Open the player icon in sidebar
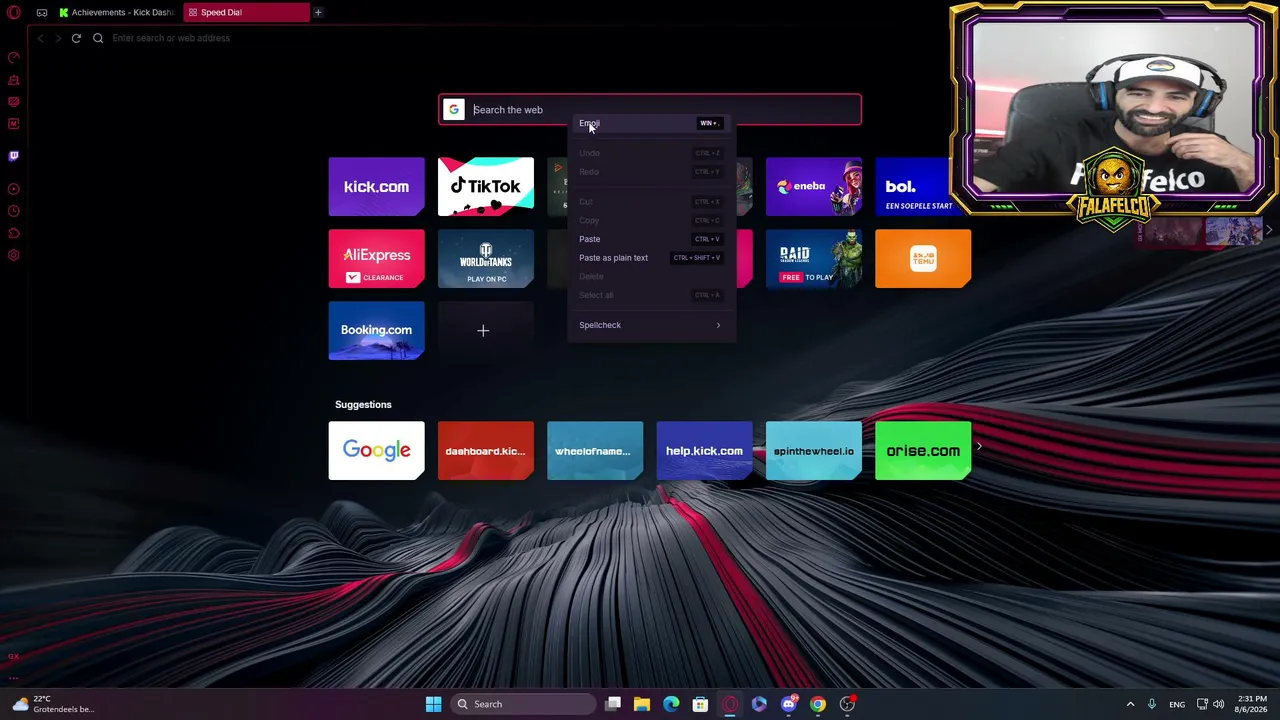1280x720 pixels. (14, 189)
